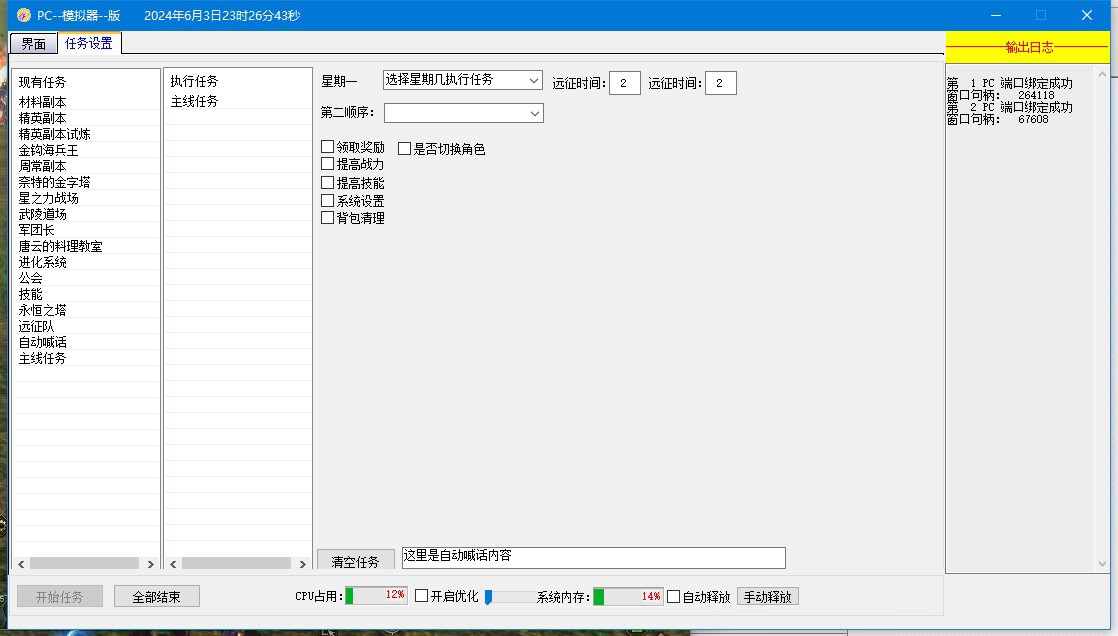Click the 现有任务 column header
This screenshot has width=1118, height=636.
point(86,82)
